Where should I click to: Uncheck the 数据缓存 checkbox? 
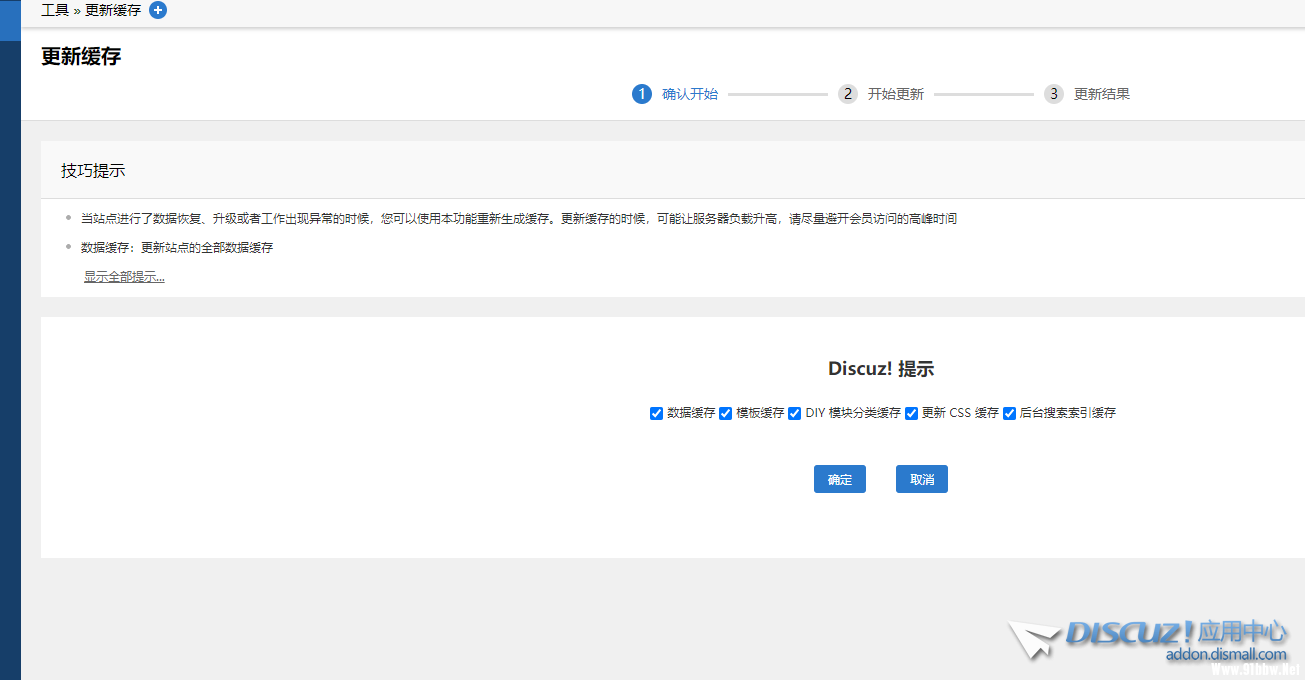coord(657,414)
